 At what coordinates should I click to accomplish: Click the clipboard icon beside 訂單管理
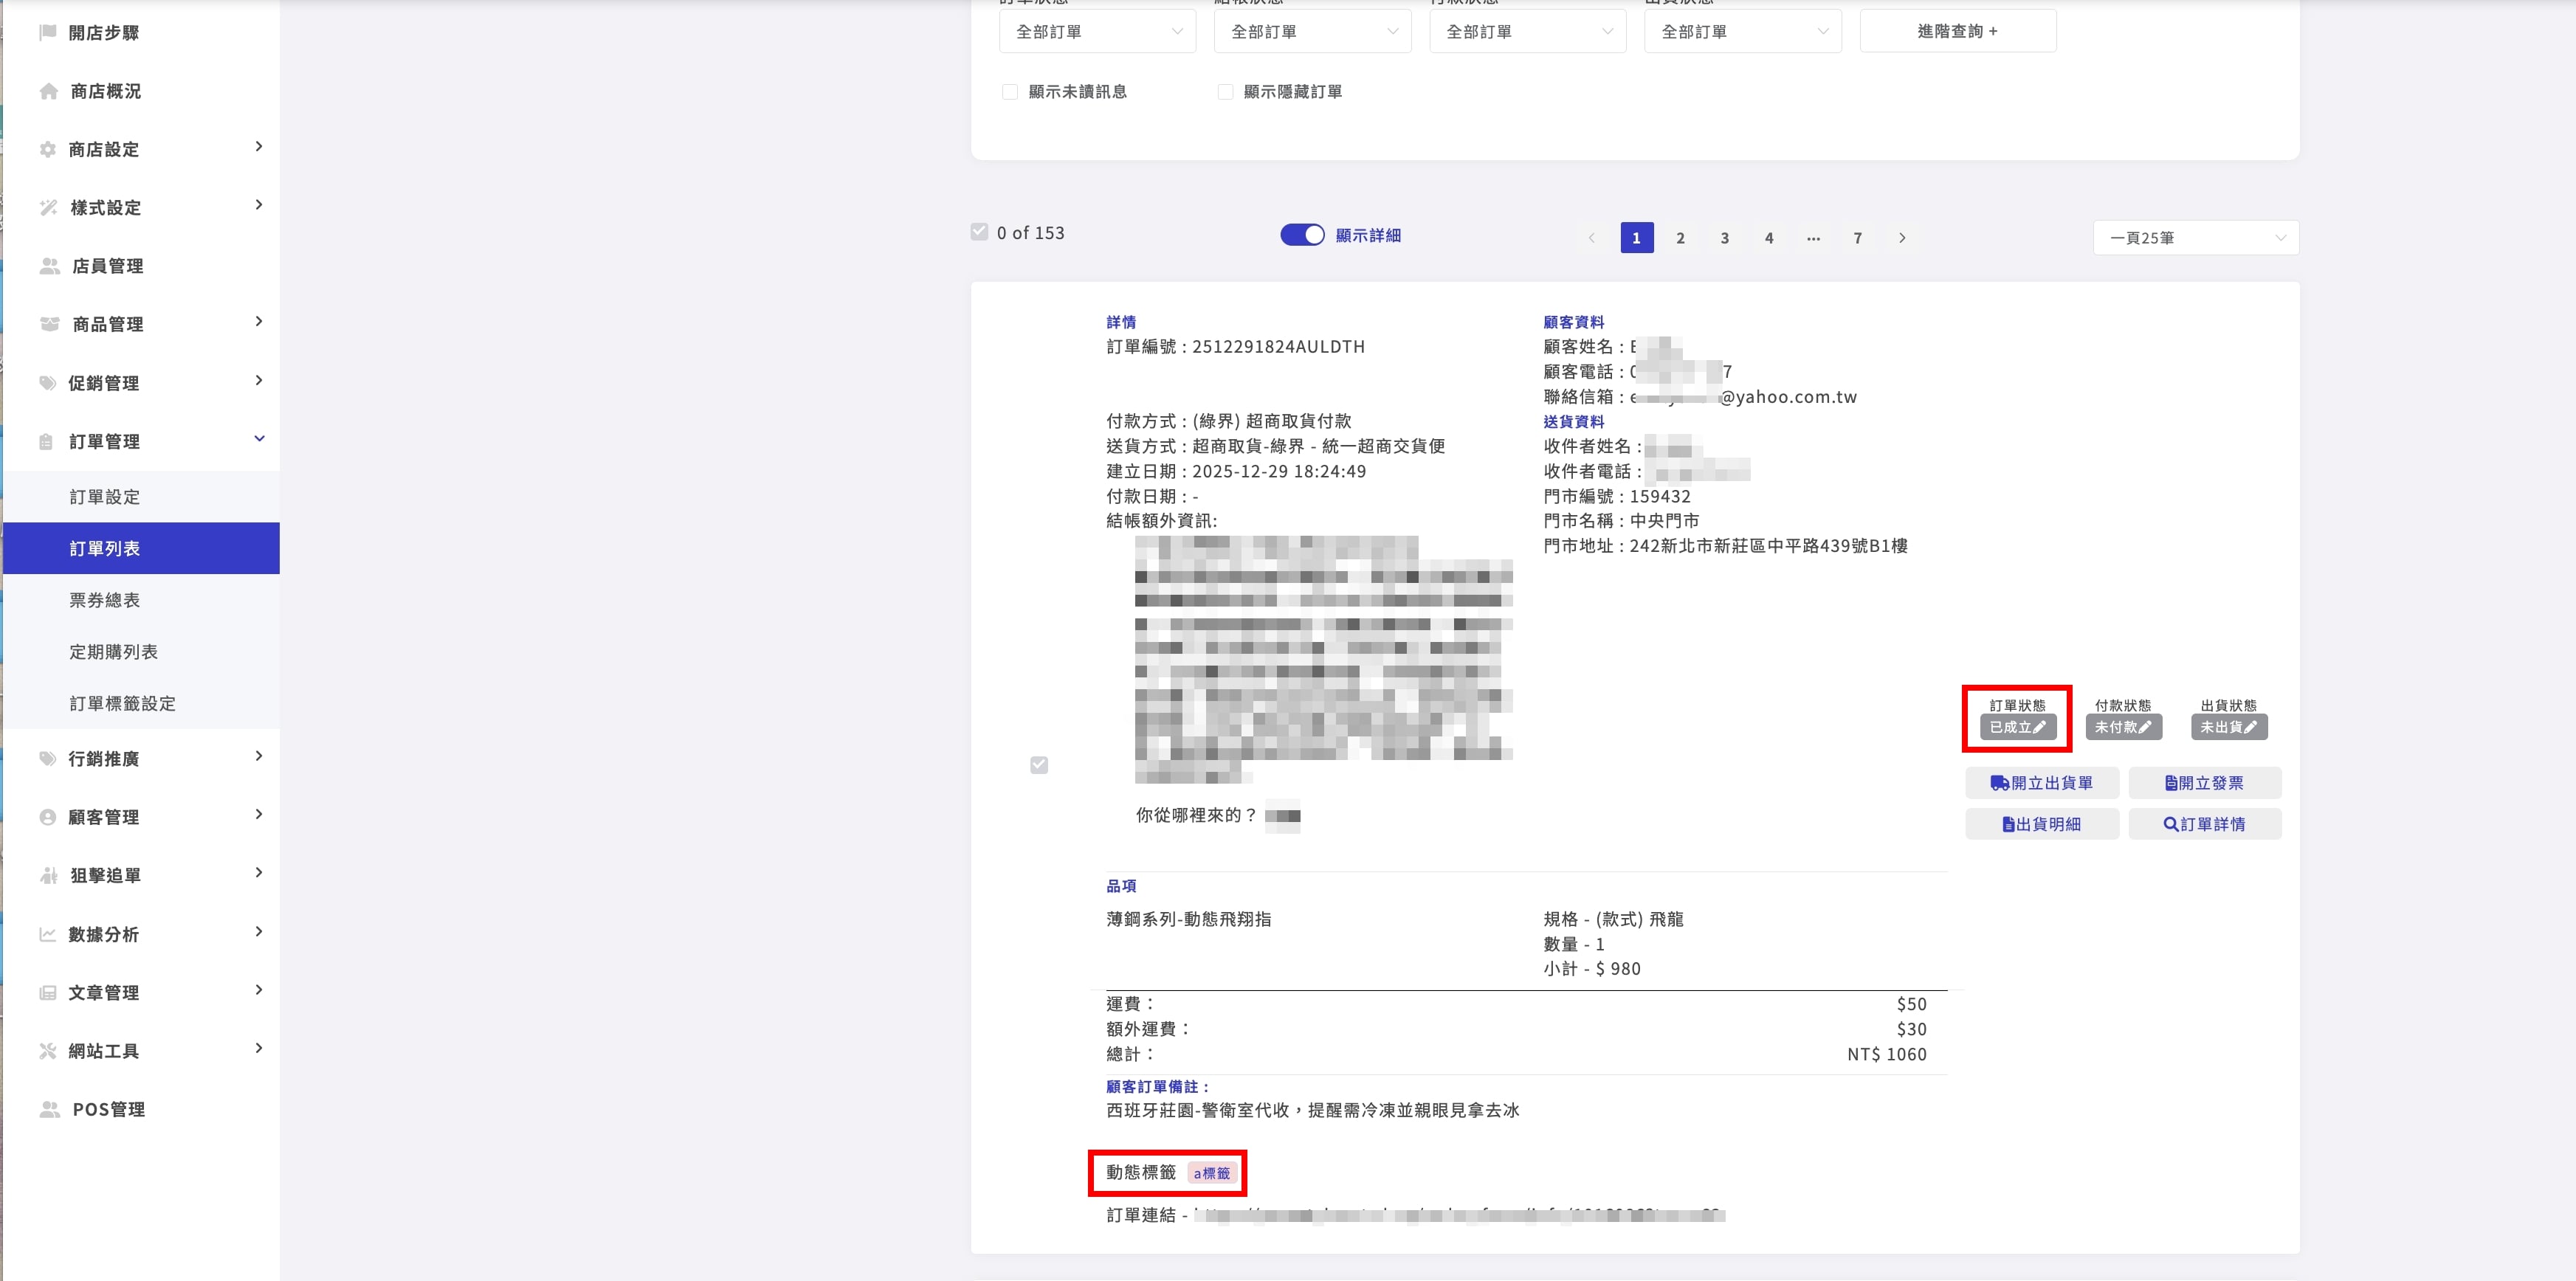tap(46, 441)
